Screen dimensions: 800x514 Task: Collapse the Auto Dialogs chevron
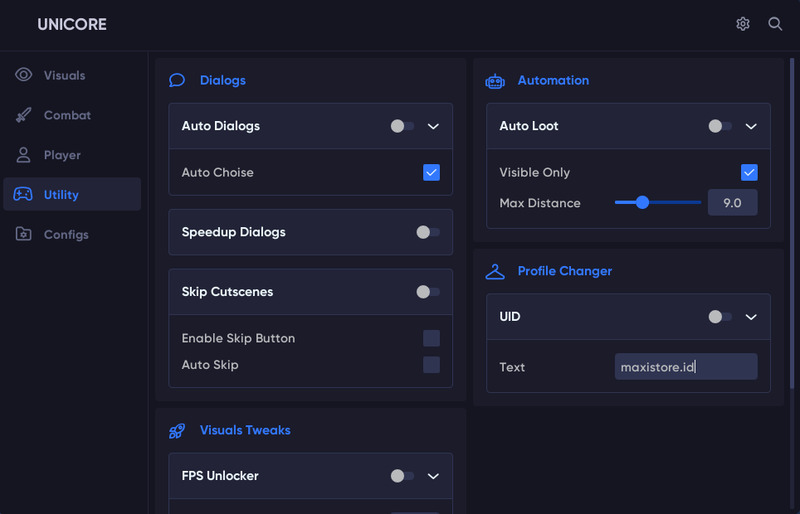tap(433, 126)
